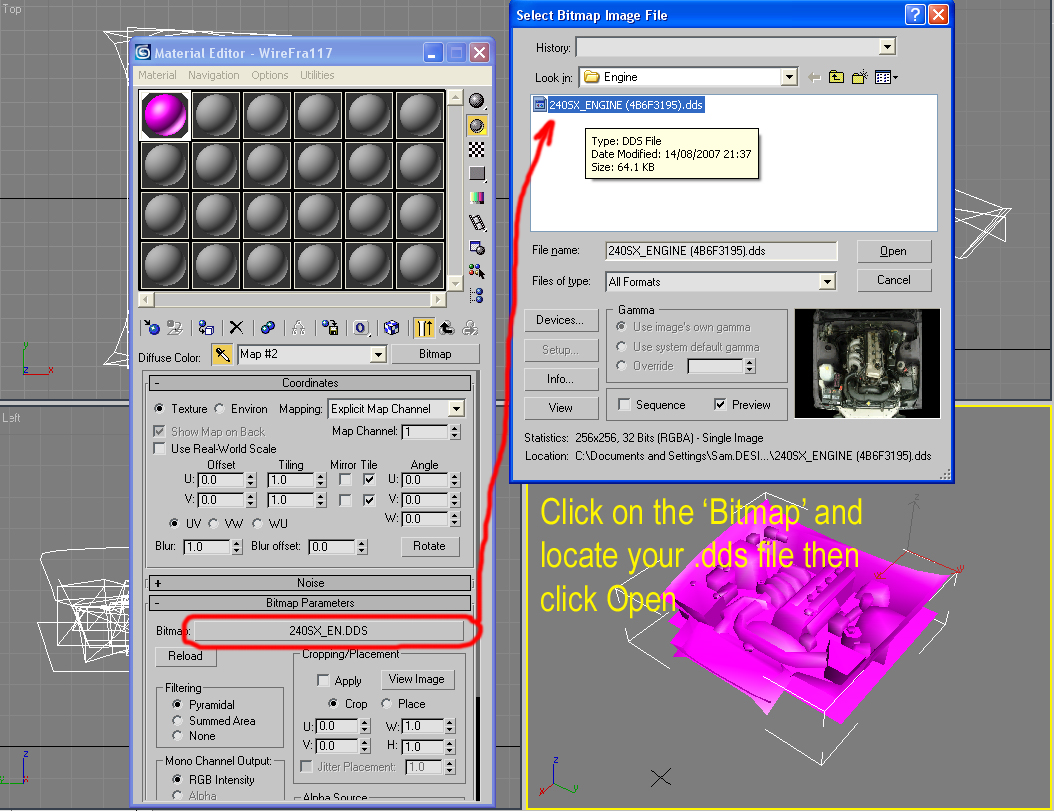This screenshot has width=1054, height=811.
Task: Open the Utilities menu
Action: coord(317,75)
